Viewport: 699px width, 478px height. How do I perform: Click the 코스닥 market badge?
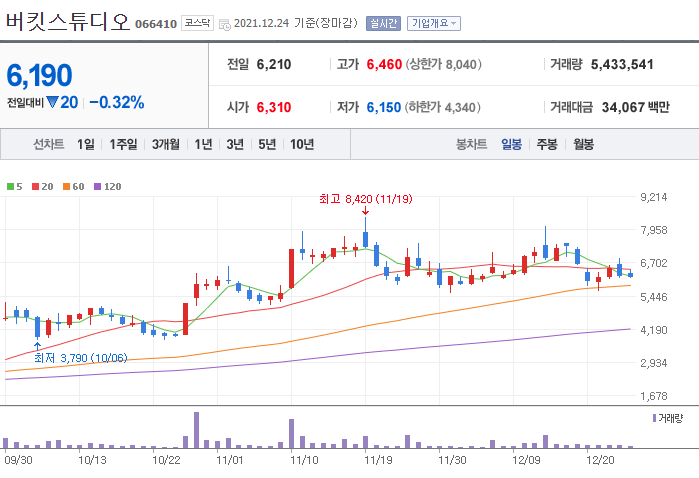click(x=197, y=23)
